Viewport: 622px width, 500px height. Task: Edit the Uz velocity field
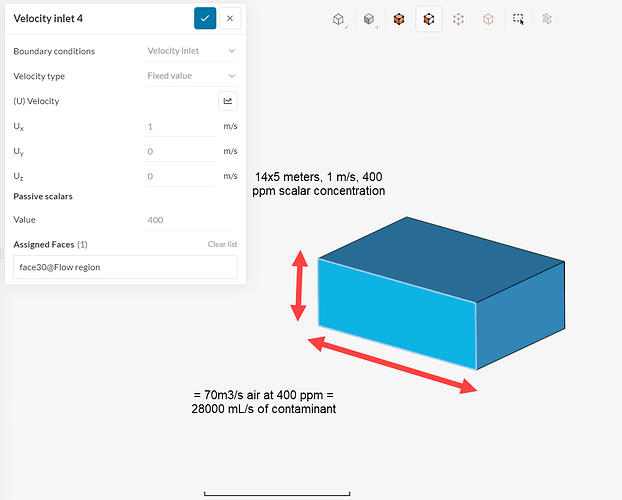coord(180,176)
